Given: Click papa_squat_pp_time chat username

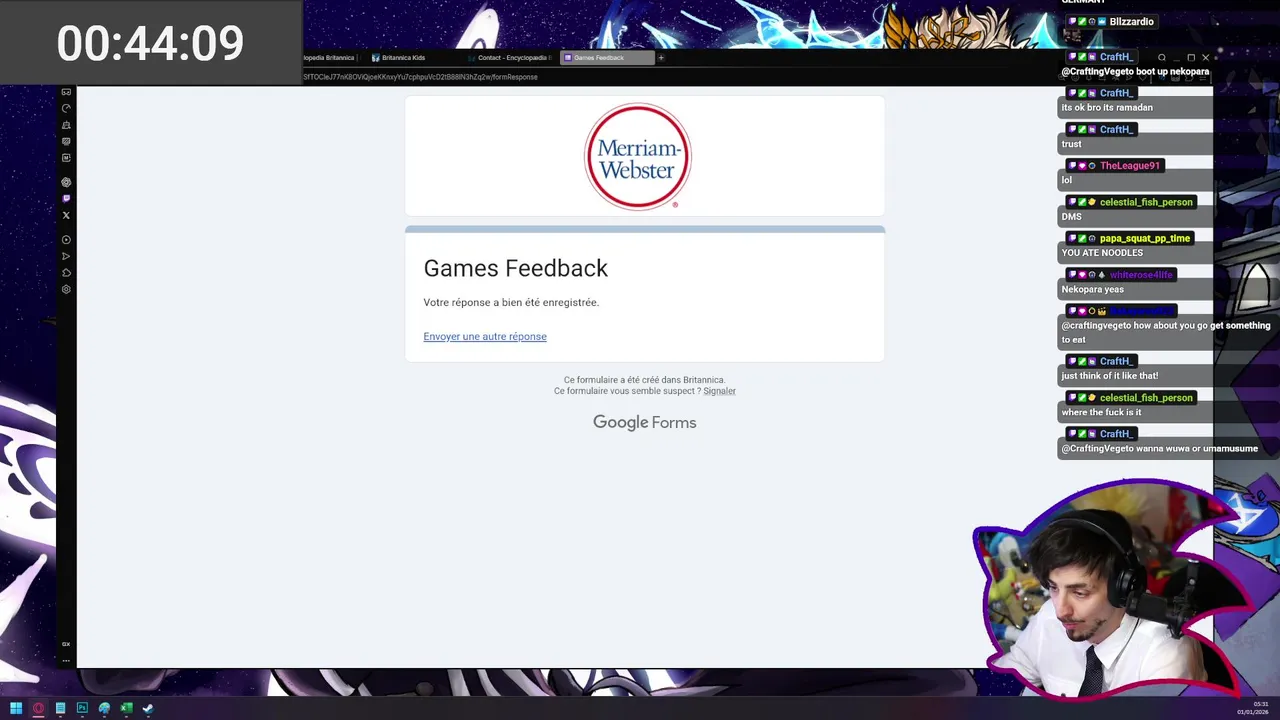Looking at the screenshot, I should (1145, 239).
